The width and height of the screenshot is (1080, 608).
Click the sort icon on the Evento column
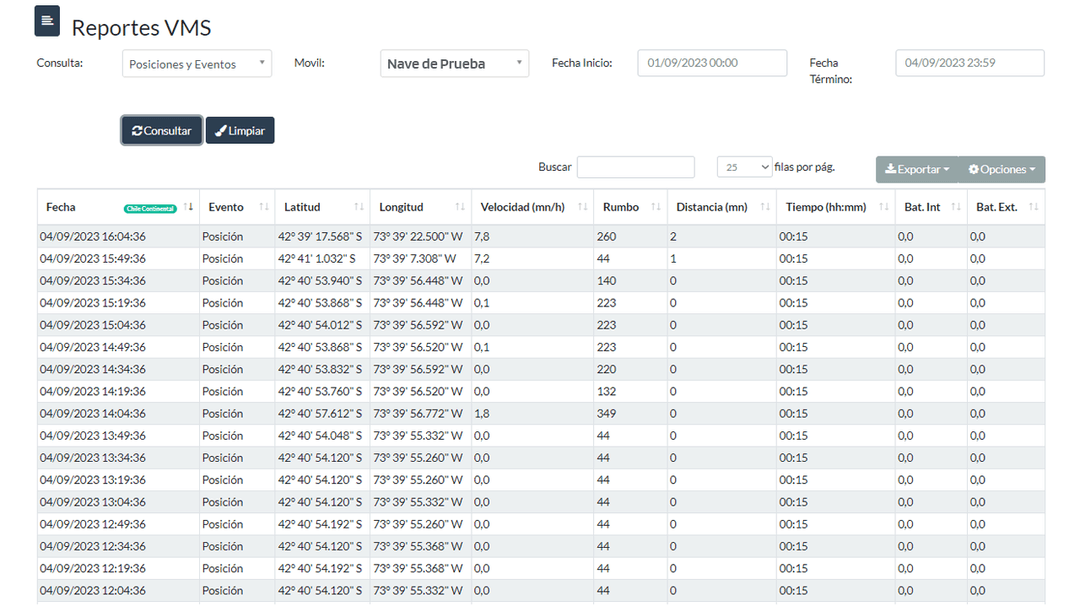click(263, 207)
